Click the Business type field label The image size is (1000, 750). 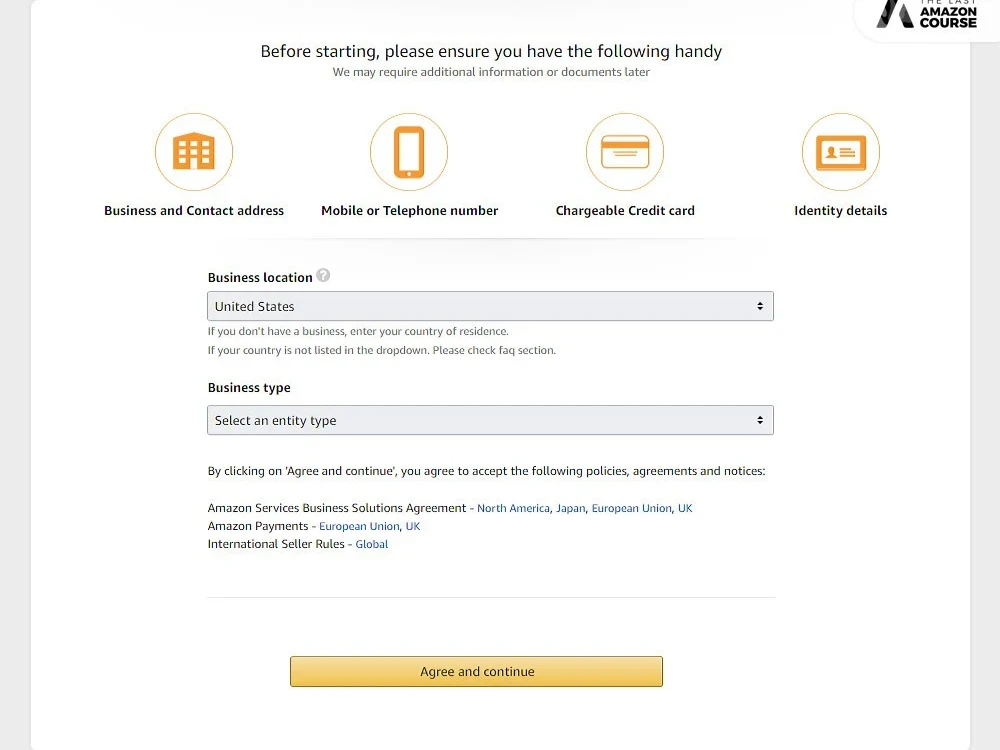point(248,388)
